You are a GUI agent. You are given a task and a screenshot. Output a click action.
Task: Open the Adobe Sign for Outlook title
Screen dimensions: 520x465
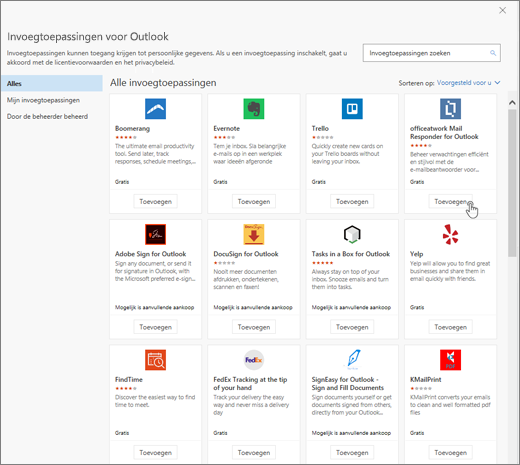(x=150, y=254)
